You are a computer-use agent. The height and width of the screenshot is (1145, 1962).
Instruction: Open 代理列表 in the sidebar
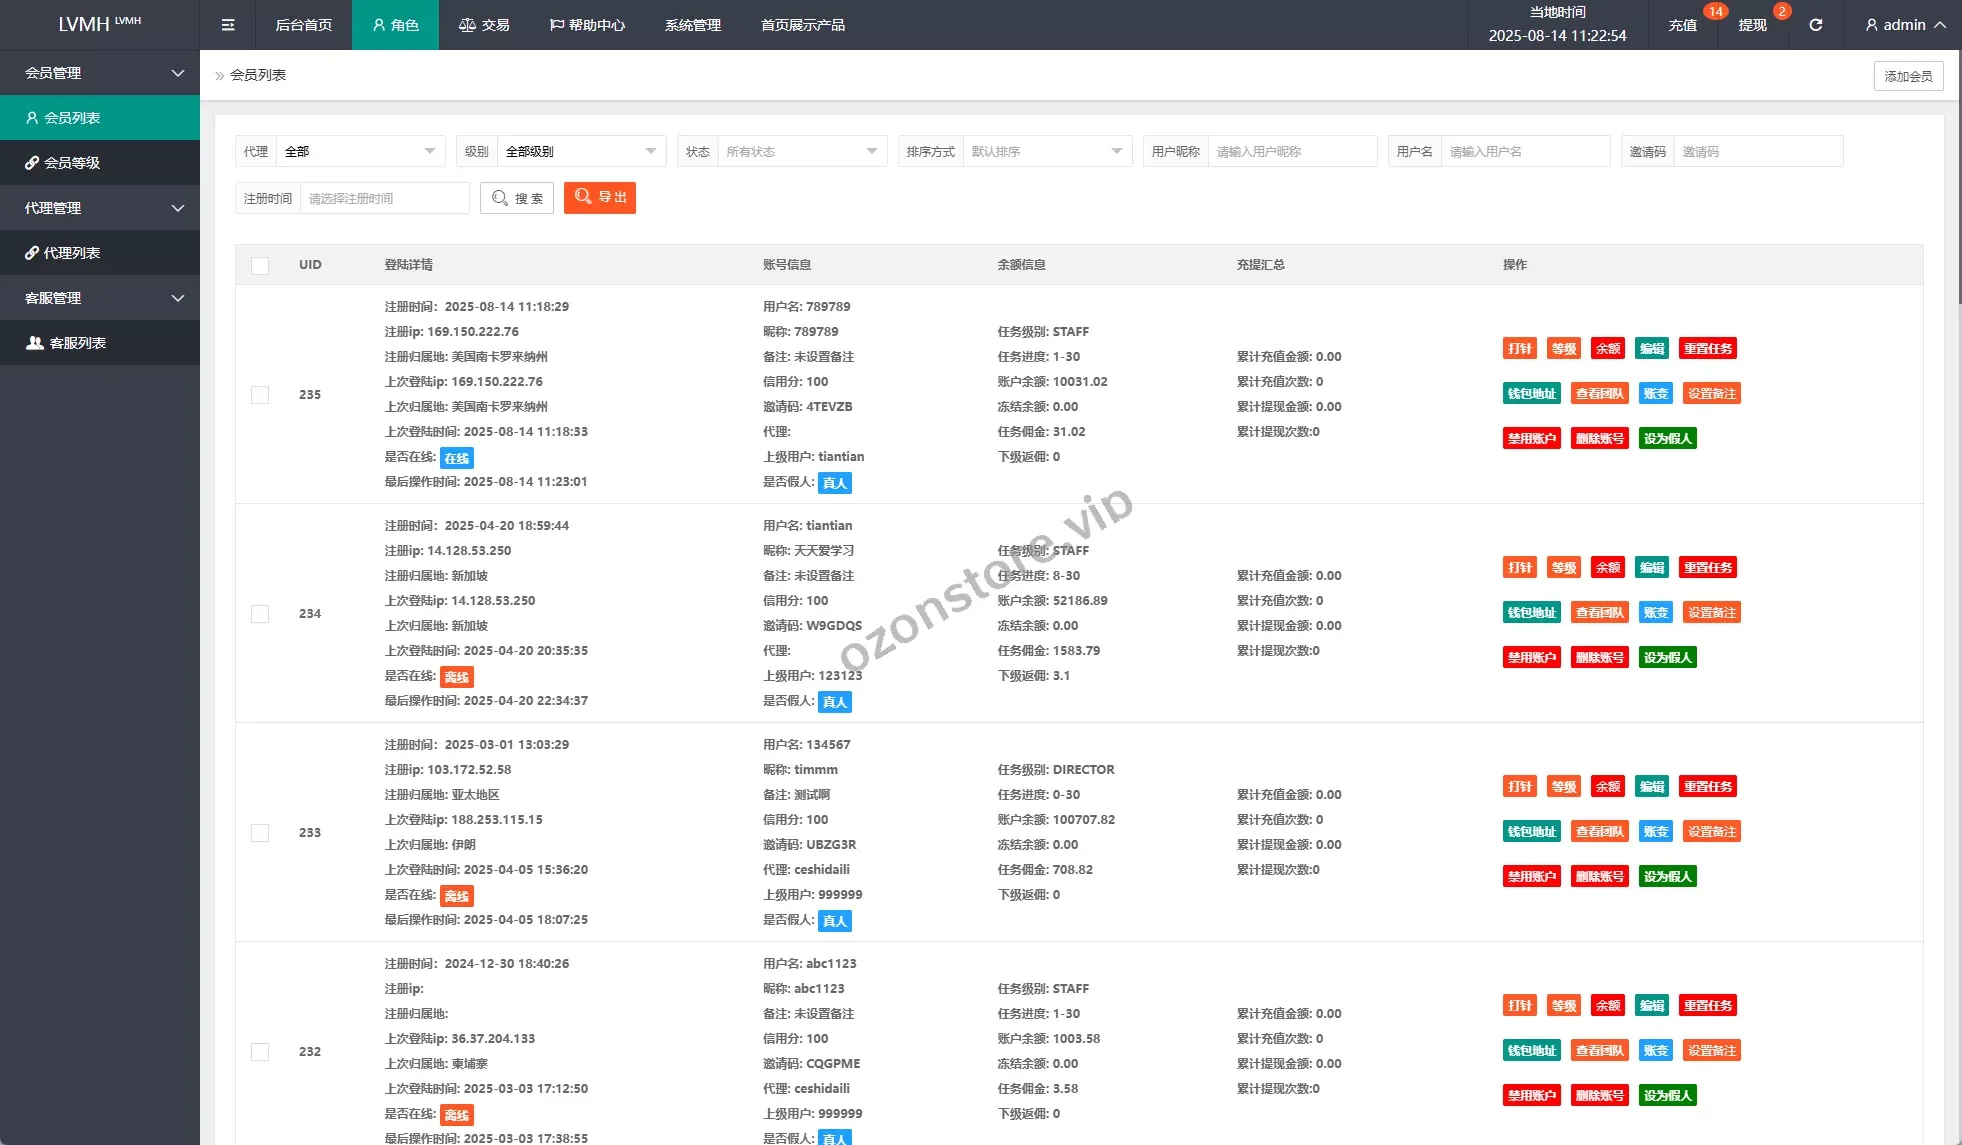(72, 253)
